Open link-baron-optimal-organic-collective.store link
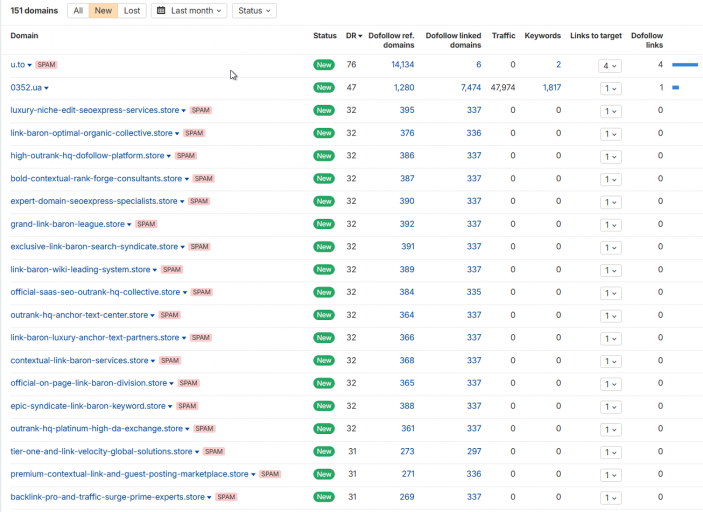The height and width of the screenshot is (512, 703). [x=91, y=133]
